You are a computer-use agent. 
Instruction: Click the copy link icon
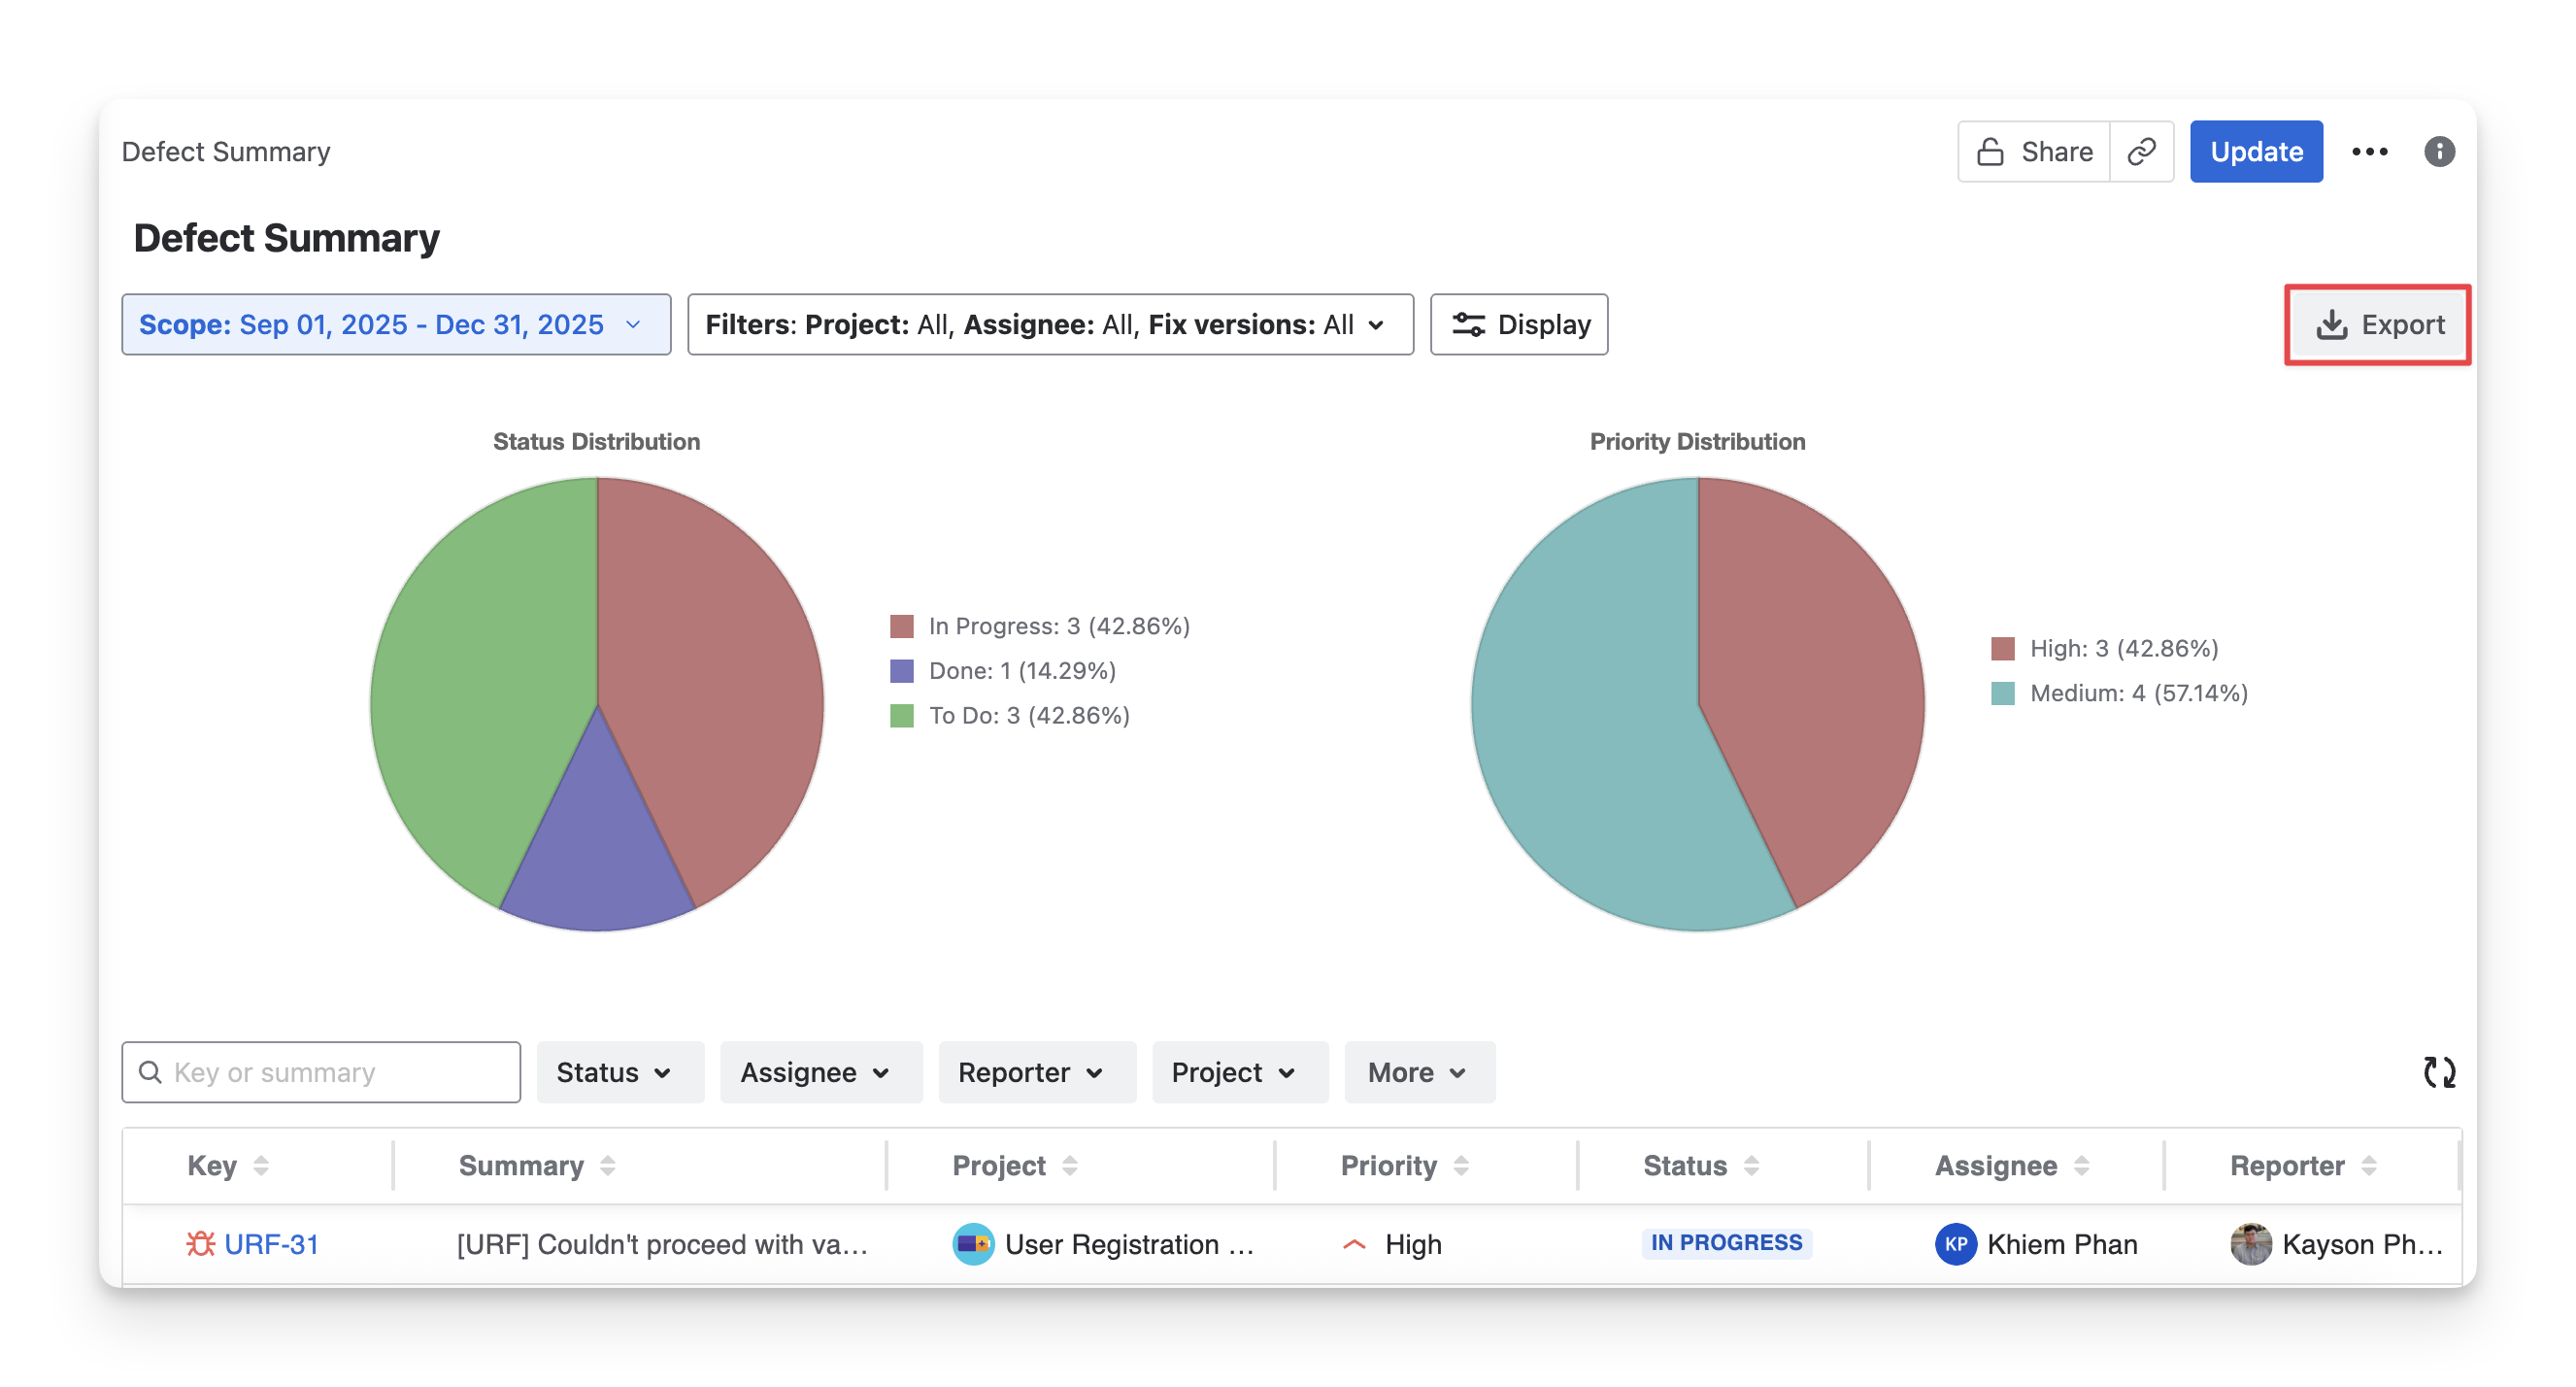(2141, 152)
